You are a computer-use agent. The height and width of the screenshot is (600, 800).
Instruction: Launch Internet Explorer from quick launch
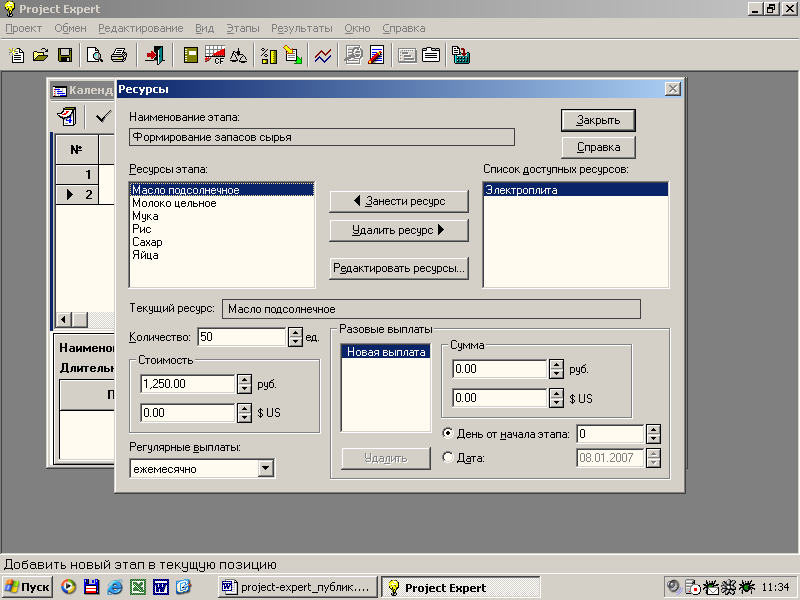pyautogui.click(x=114, y=587)
